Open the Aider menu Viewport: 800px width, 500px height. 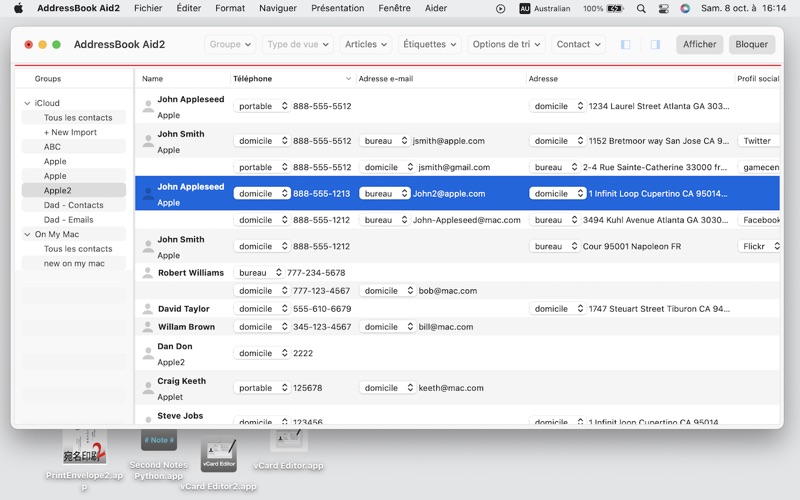(x=436, y=8)
